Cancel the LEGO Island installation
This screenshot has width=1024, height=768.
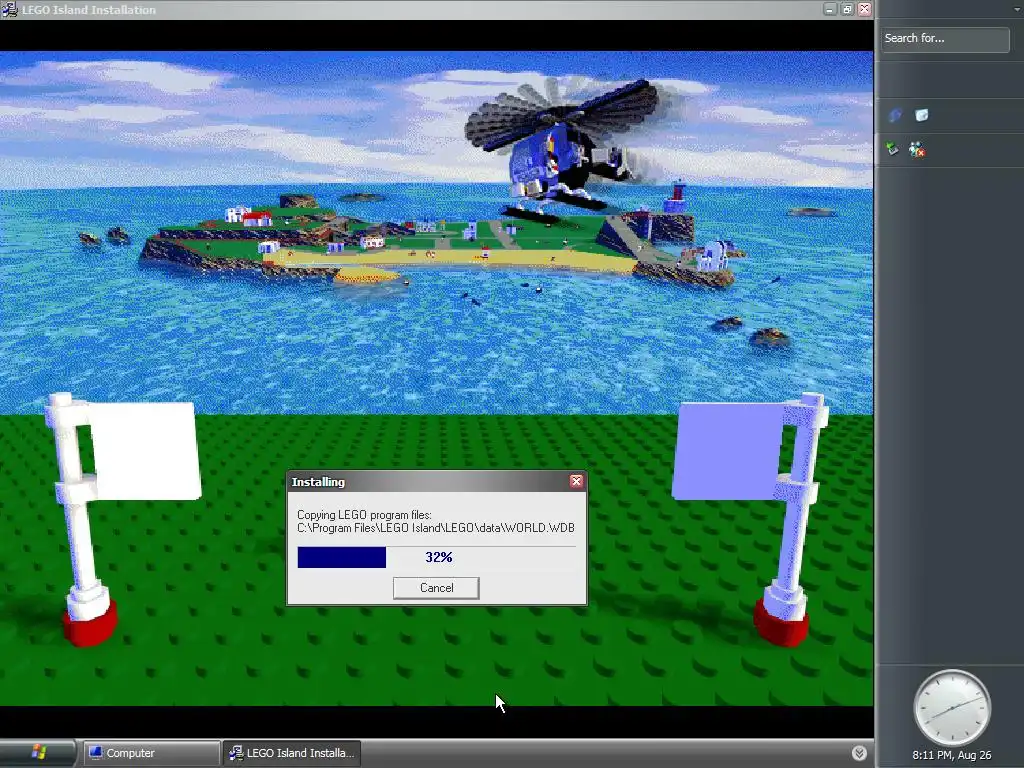pos(436,588)
